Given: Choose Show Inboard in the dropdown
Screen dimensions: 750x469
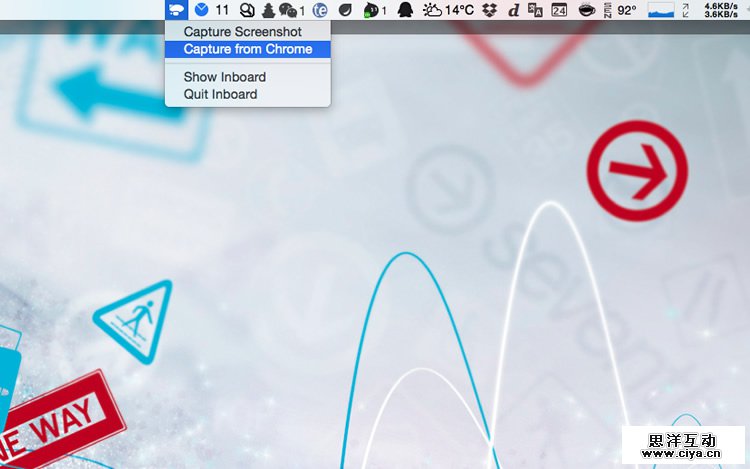Looking at the screenshot, I should (x=248, y=77).
